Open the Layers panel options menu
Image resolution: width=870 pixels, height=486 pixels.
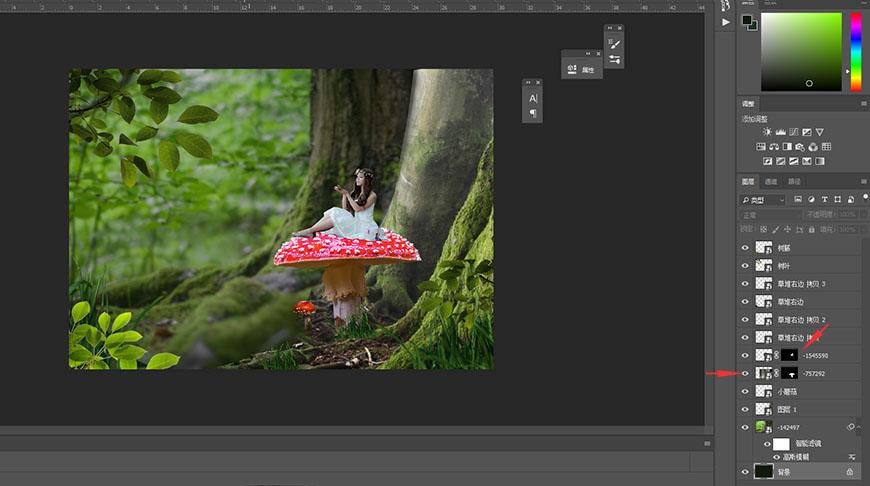(863, 182)
